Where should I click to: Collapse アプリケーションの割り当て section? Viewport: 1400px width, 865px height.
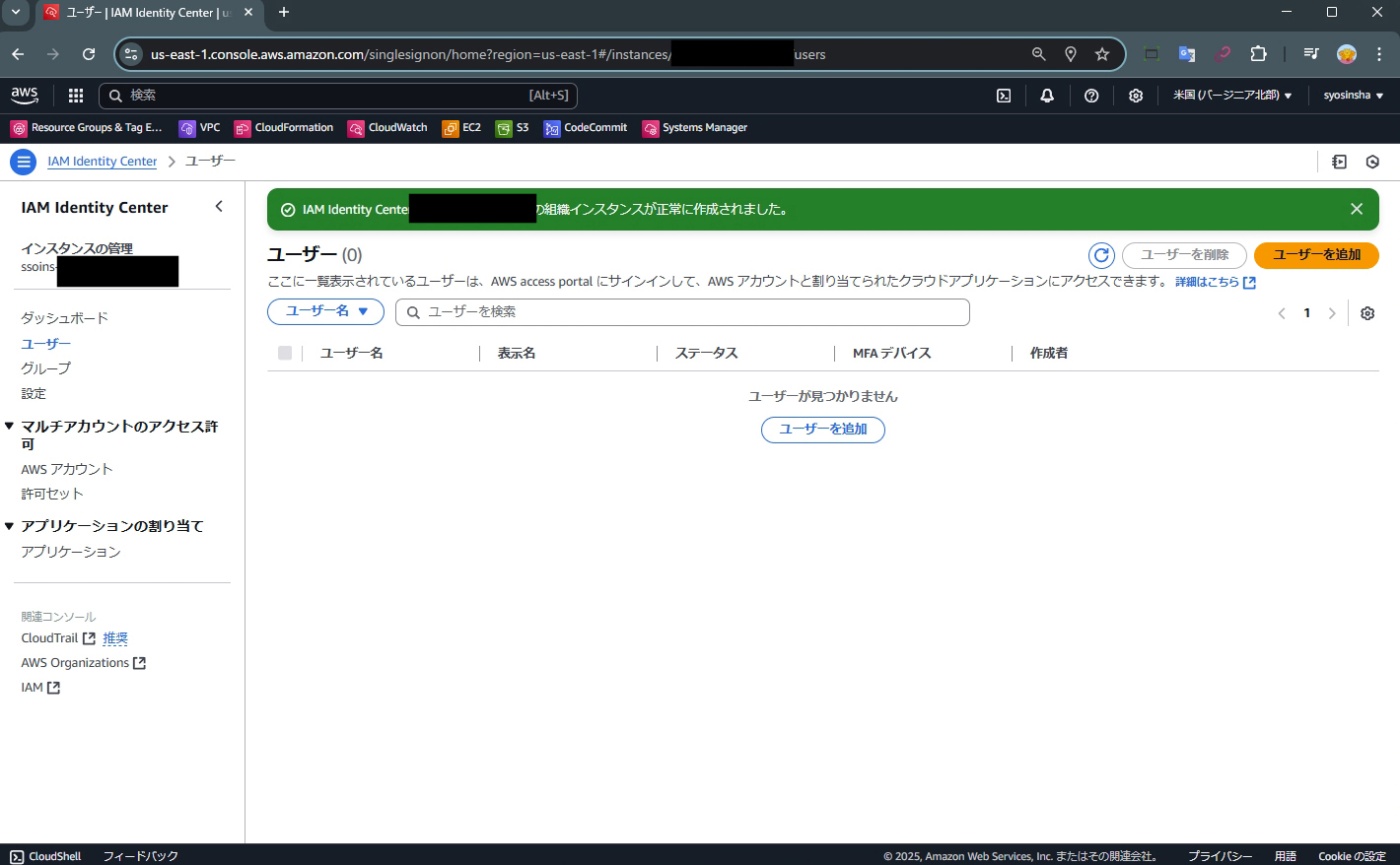point(10,526)
